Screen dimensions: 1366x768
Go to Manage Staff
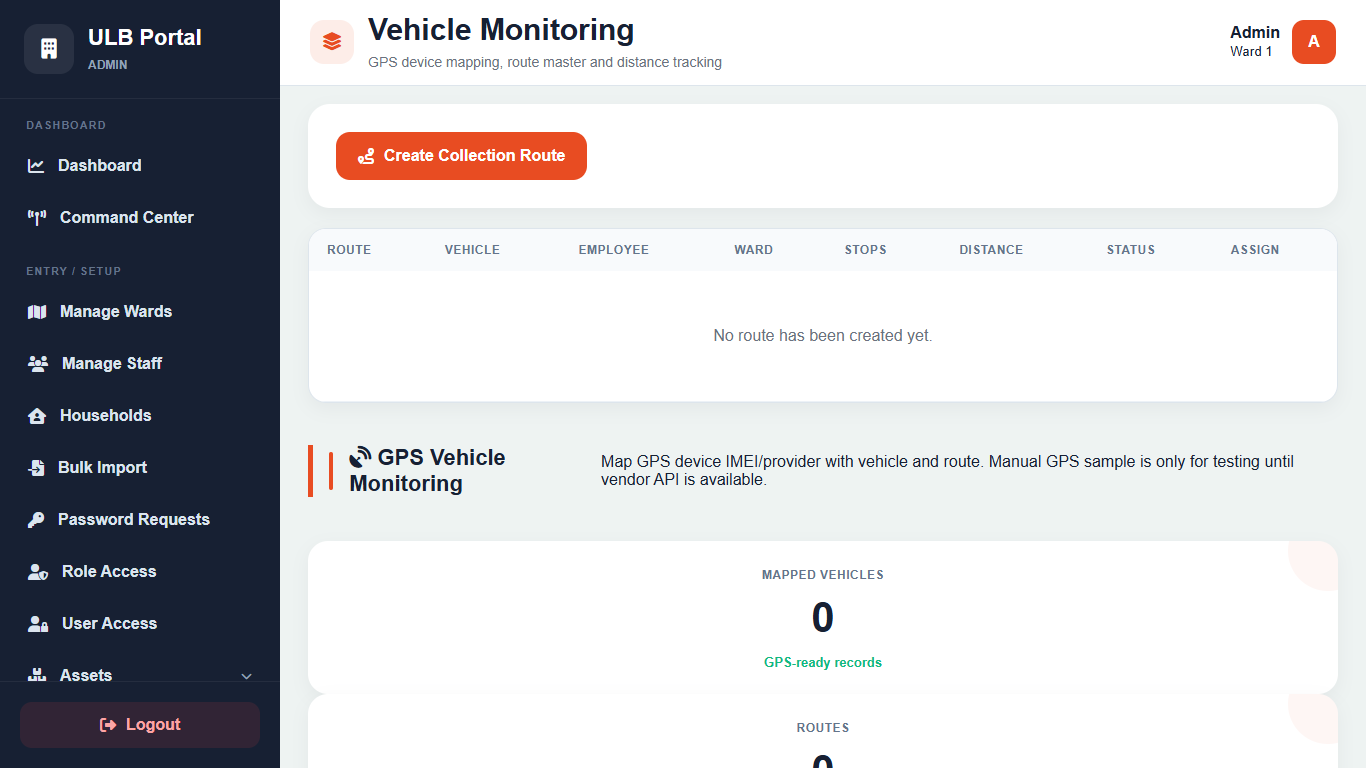click(x=140, y=364)
